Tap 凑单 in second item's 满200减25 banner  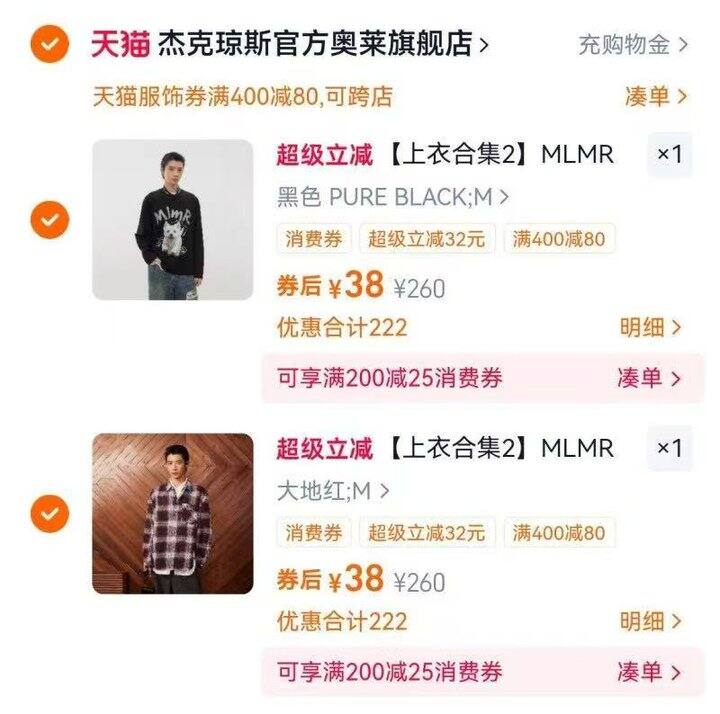pyautogui.click(x=649, y=671)
